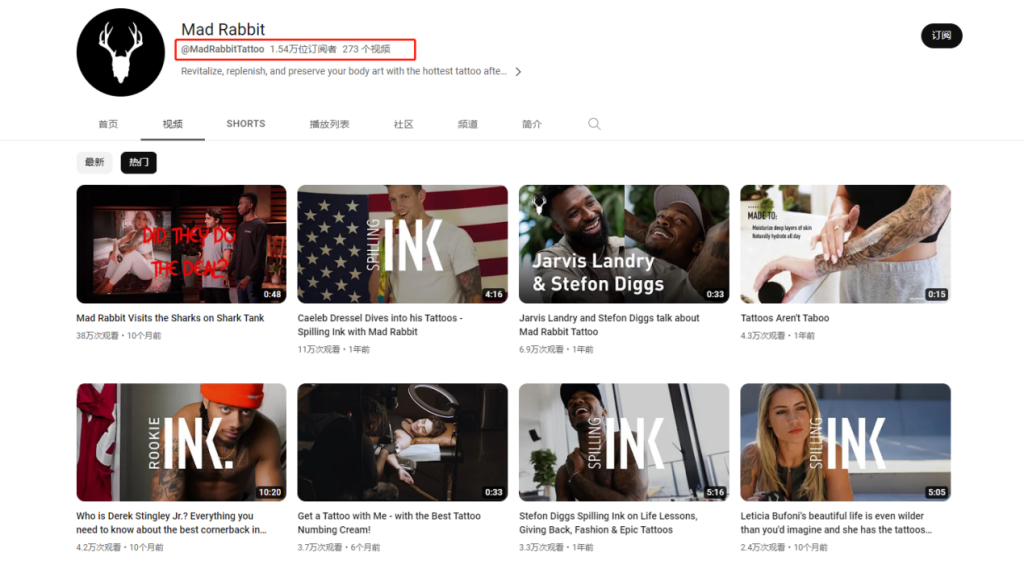Open Leticia Bufoni Spilling Ink thumbnail
1024x569 pixels.
(x=845, y=442)
